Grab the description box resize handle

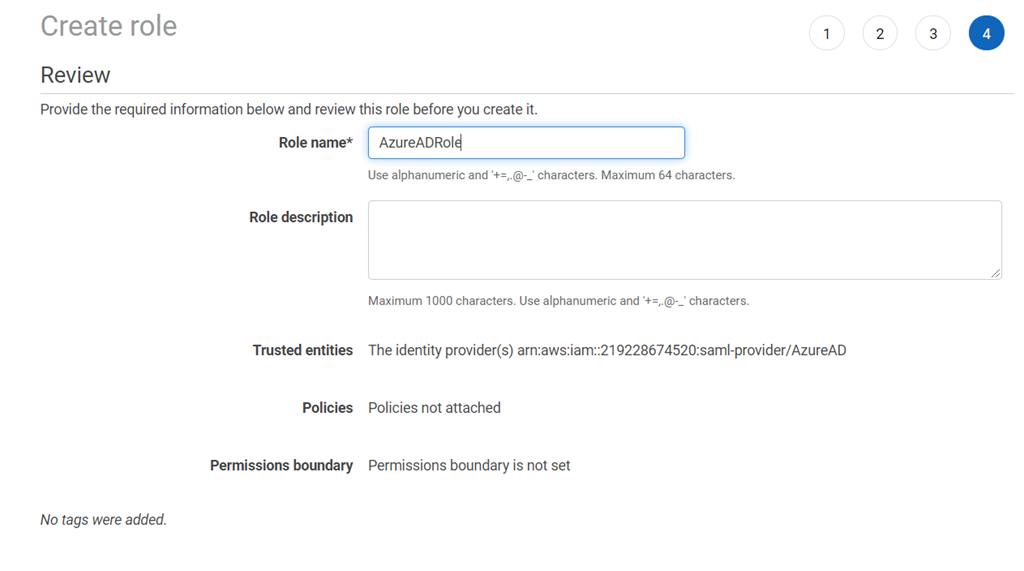point(995,273)
